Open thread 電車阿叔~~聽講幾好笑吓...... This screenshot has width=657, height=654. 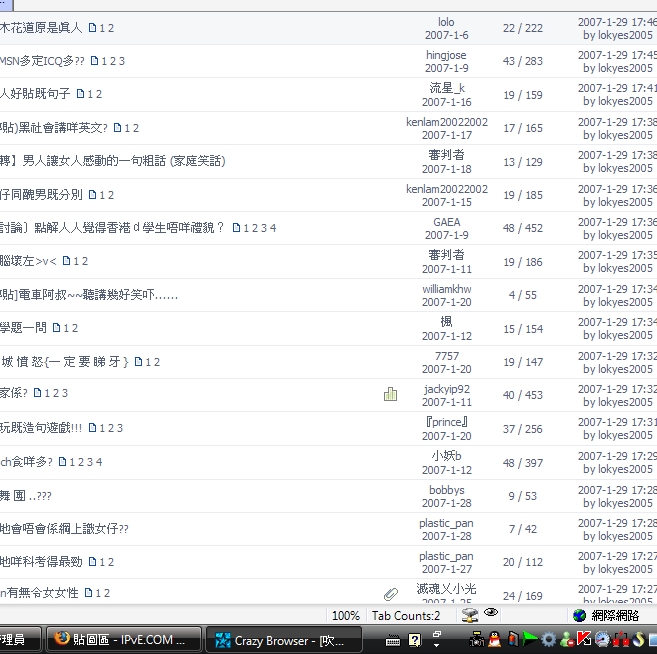tap(89, 295)
